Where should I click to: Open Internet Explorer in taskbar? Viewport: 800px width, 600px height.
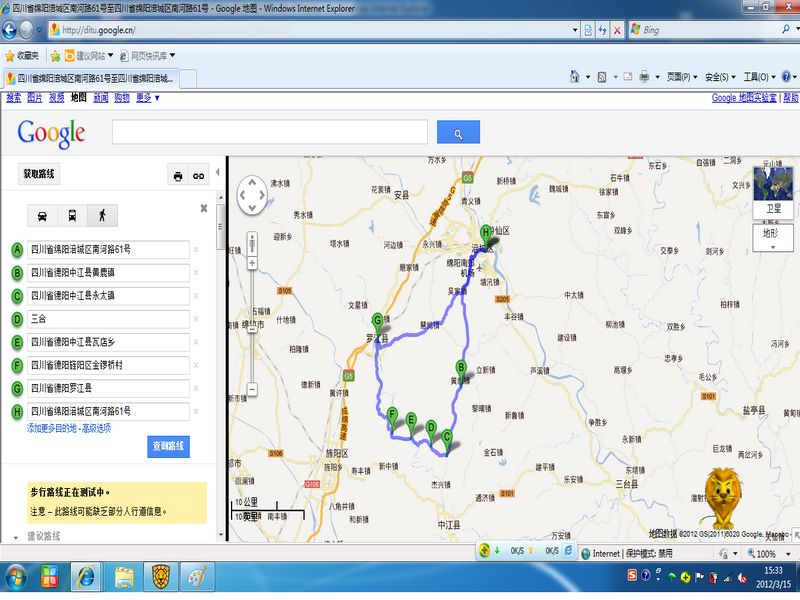click(87, 577)
